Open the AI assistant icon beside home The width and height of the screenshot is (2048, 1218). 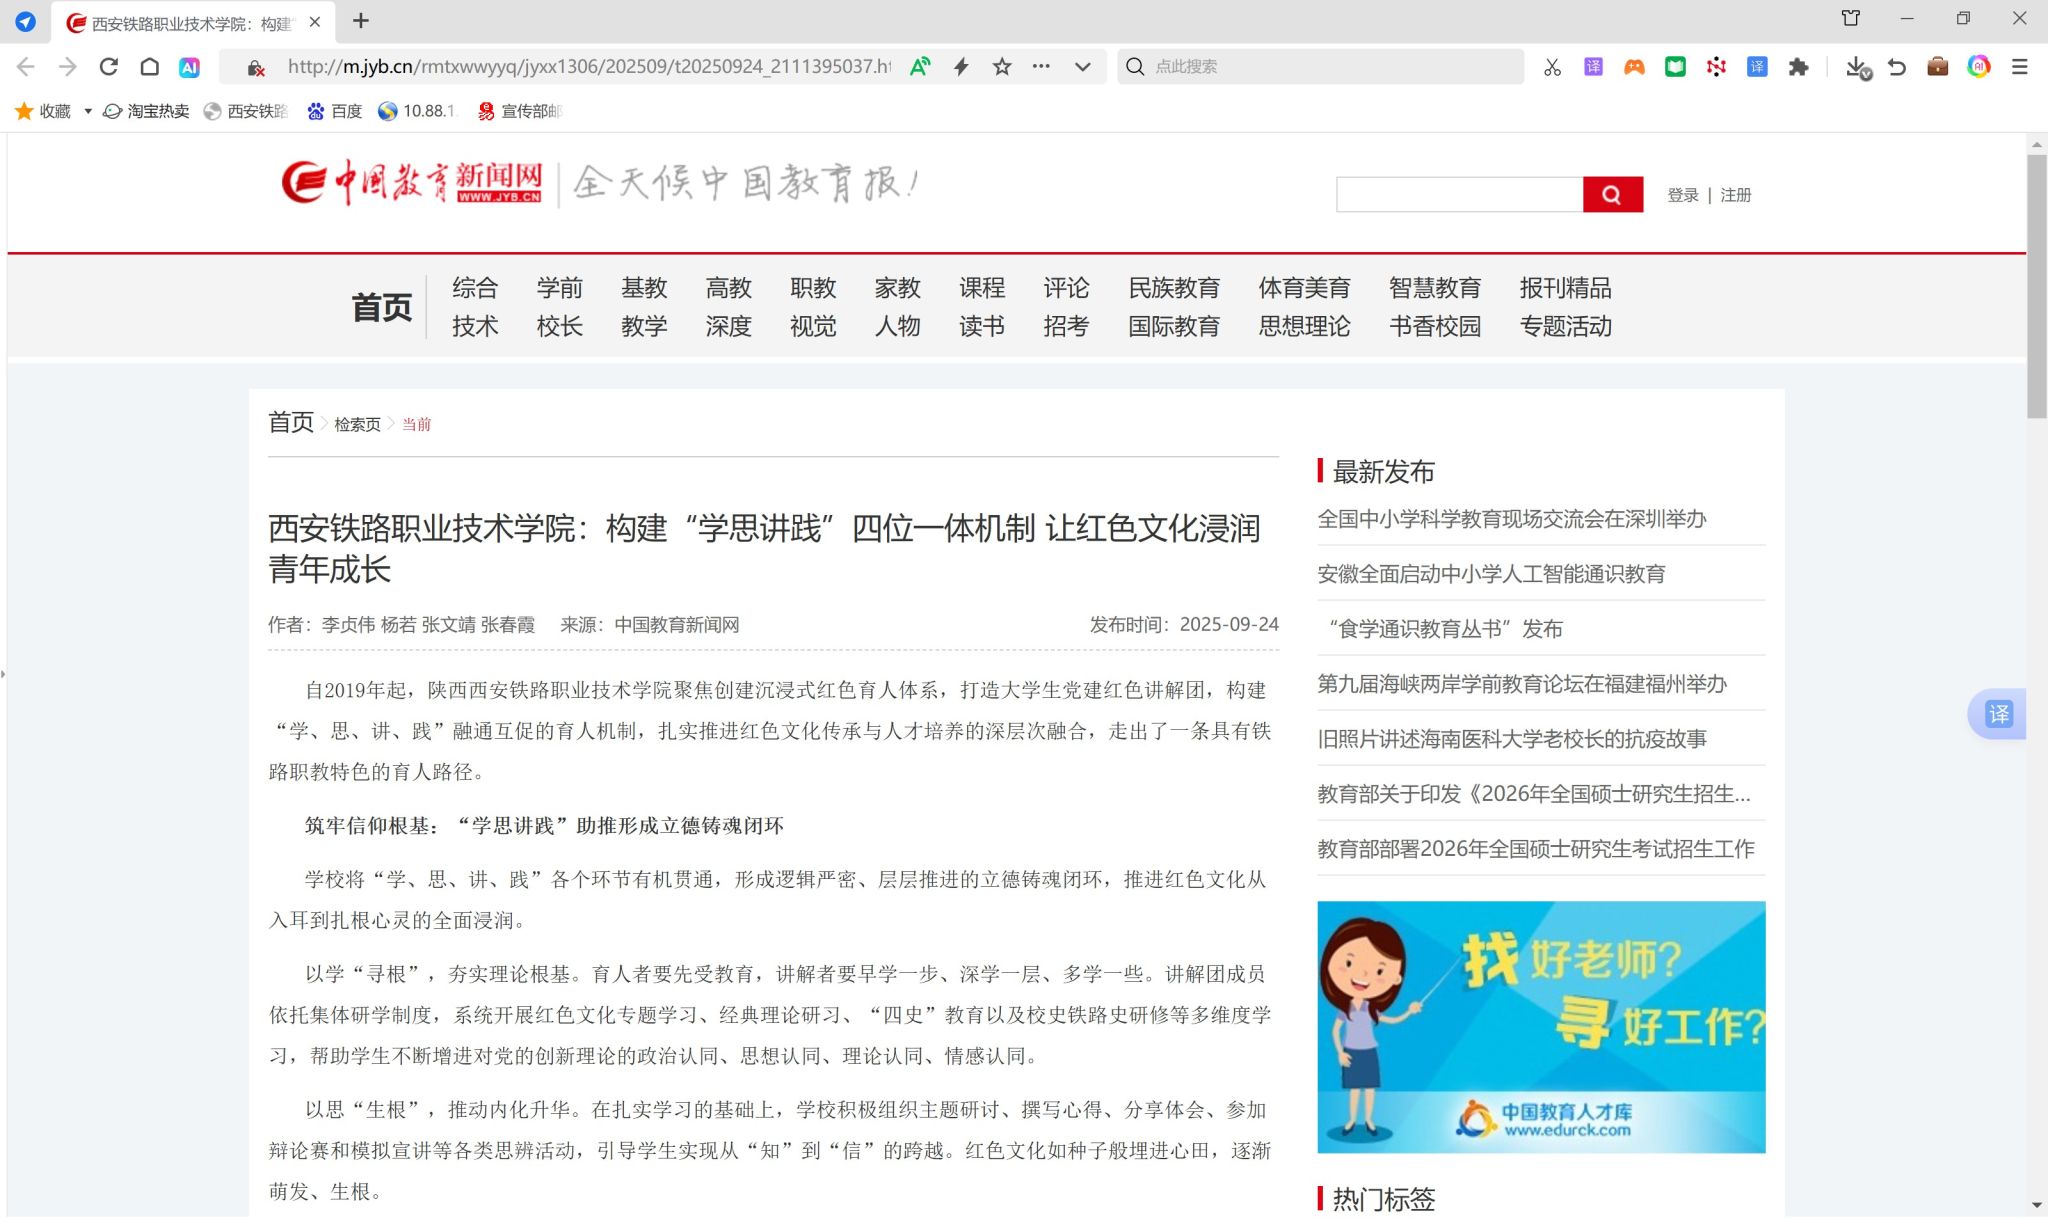coord(189,67)
